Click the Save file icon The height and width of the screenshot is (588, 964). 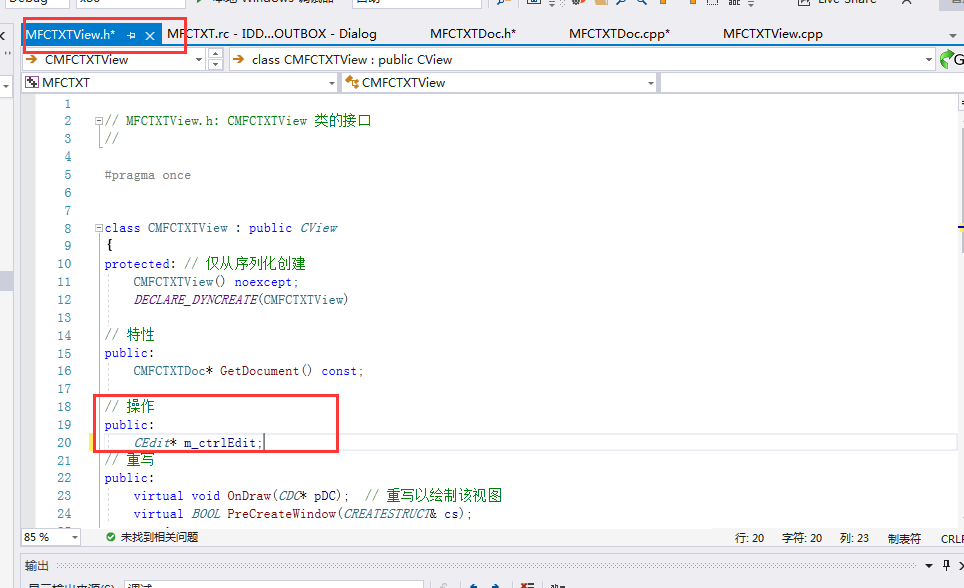tap(533, 3)
